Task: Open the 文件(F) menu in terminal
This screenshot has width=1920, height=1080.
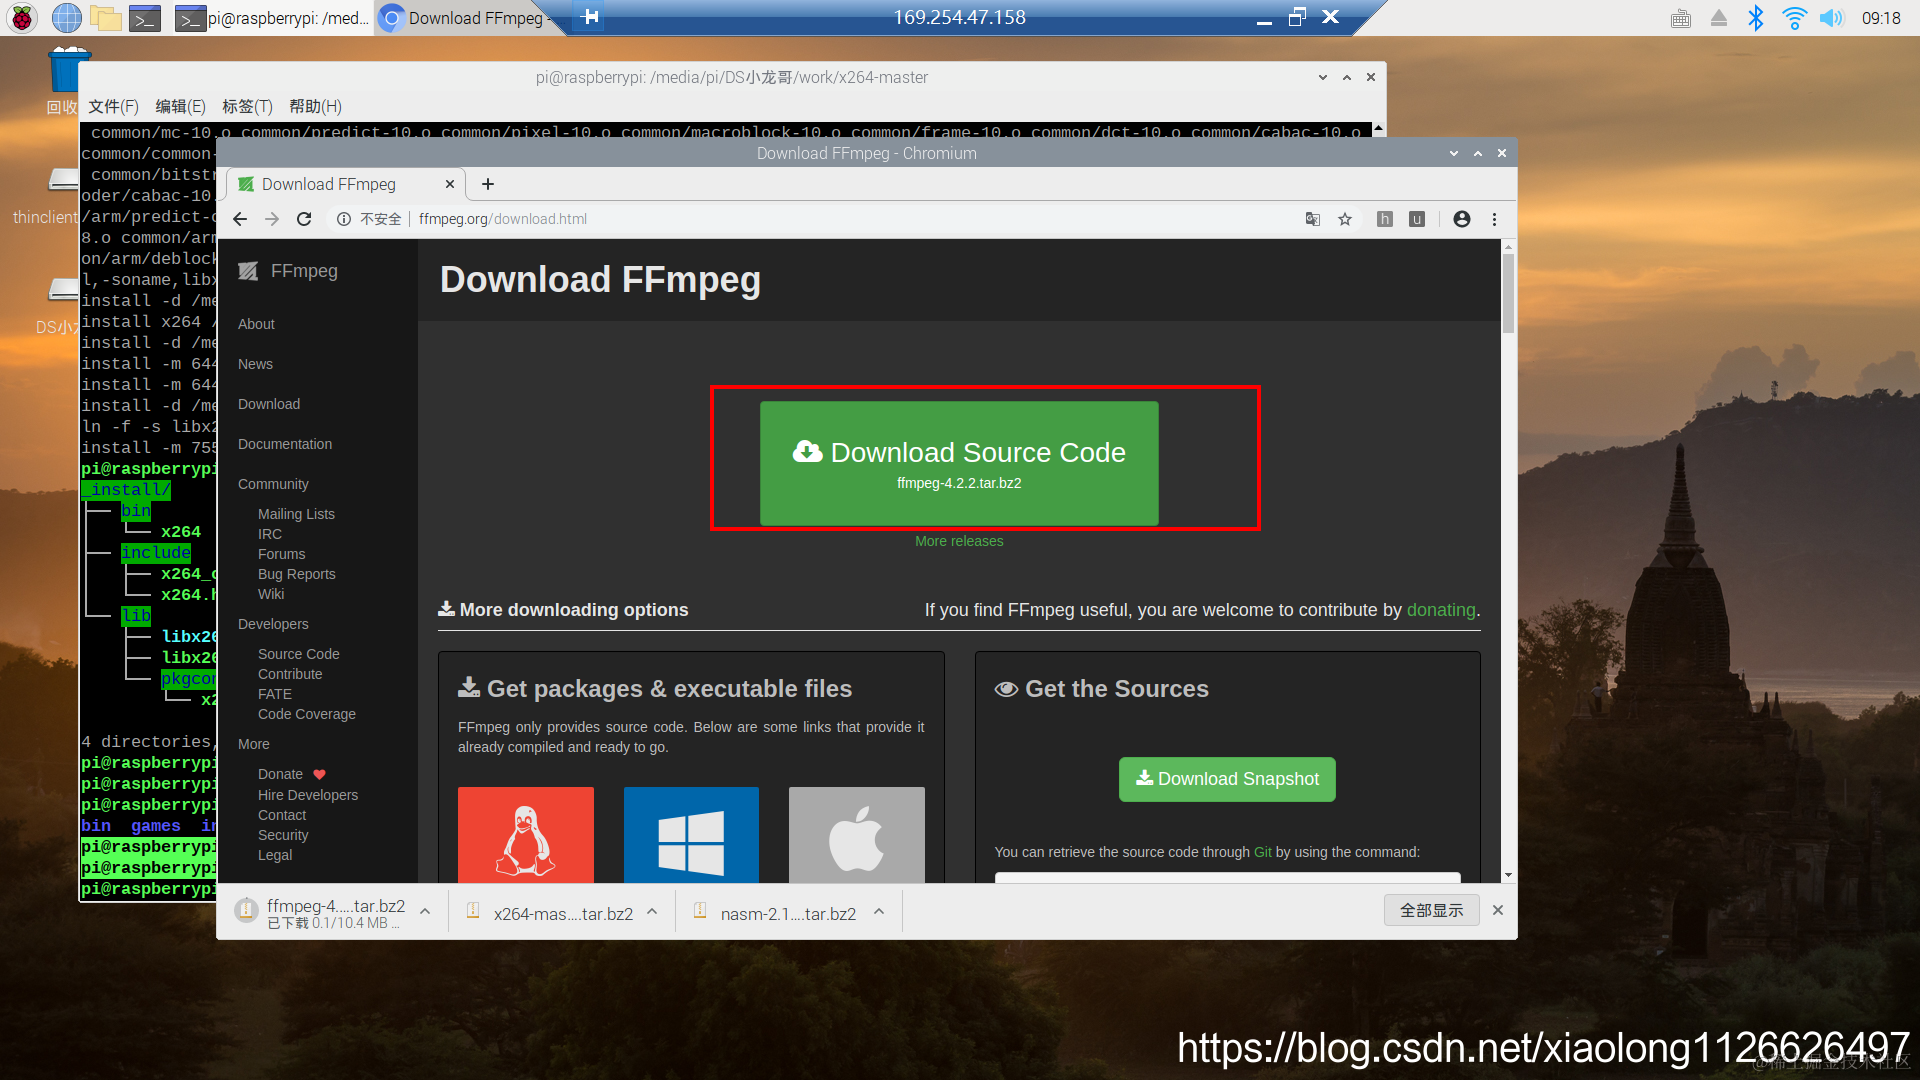Action: point(114,107)
